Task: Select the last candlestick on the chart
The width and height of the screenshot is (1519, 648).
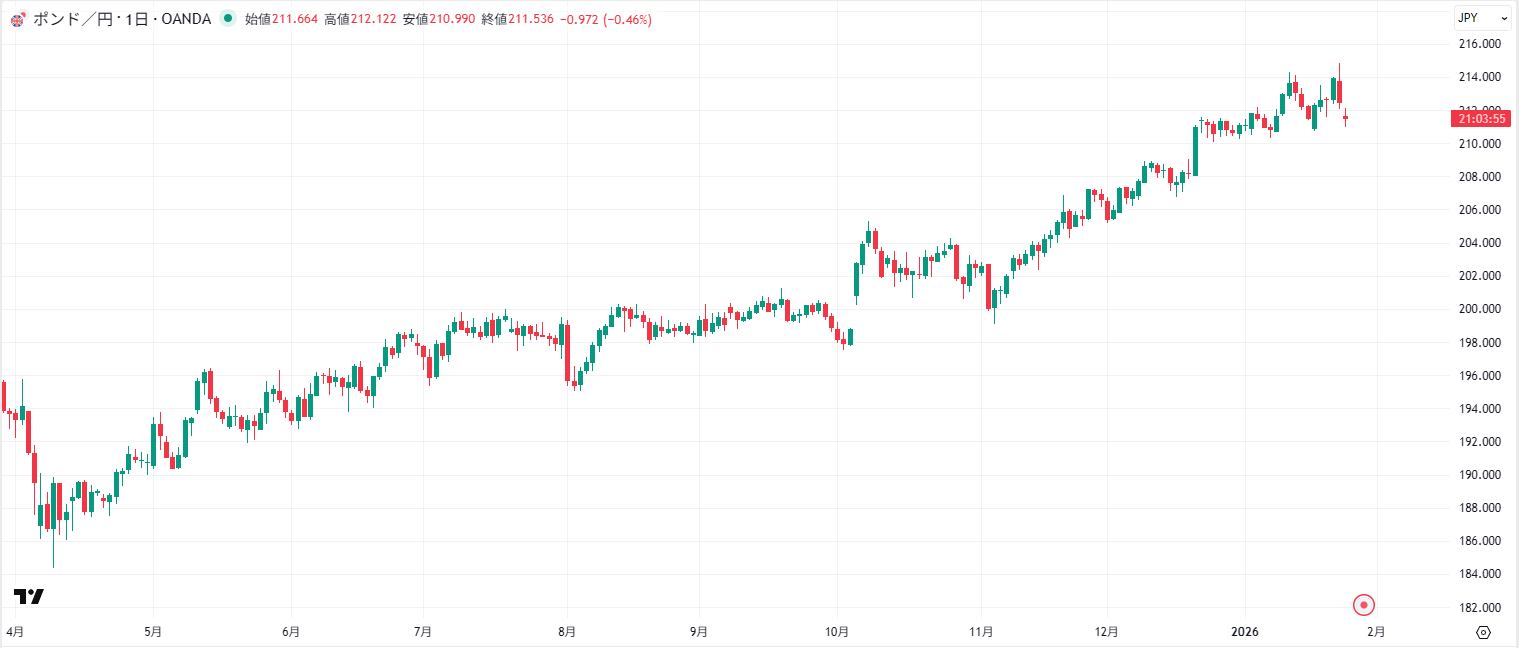Action: [1346, 118]
